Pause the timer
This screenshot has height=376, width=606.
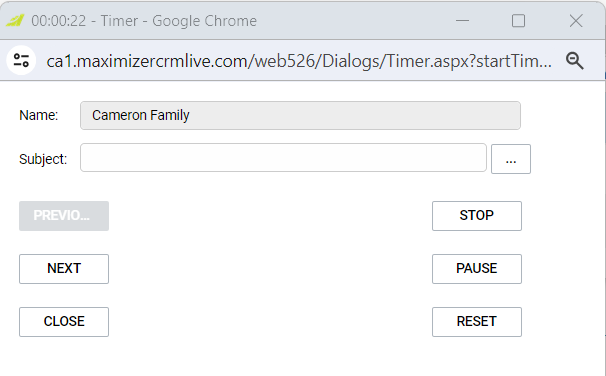(477, 269)
